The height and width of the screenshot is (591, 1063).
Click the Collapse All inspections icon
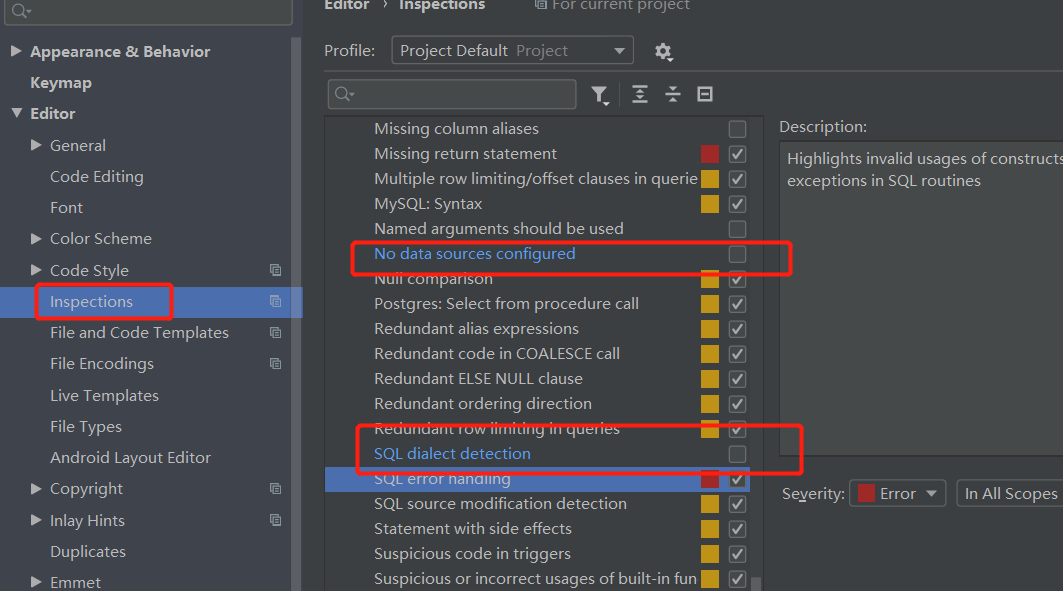point(673,94)
